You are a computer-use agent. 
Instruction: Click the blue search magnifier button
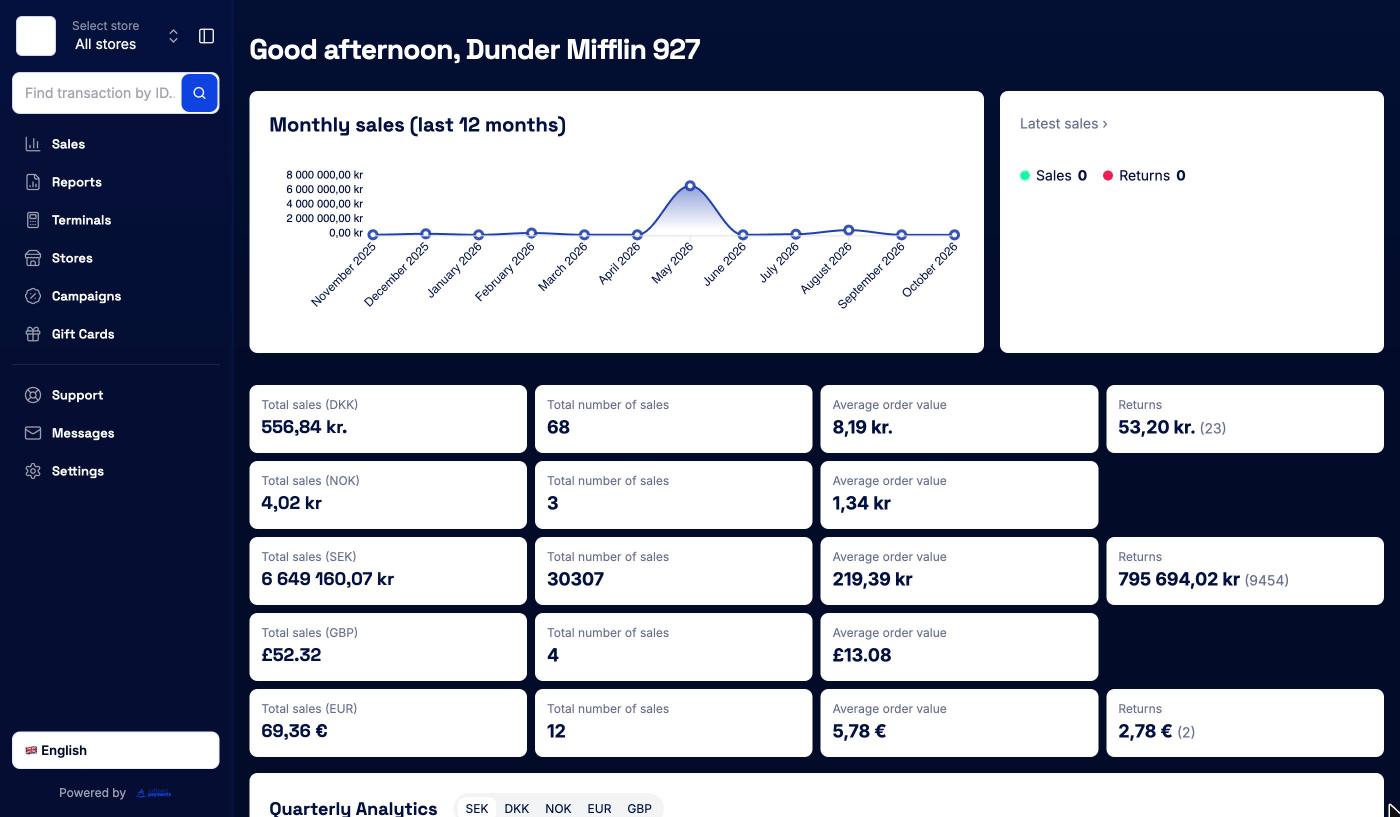pos(200,93)
